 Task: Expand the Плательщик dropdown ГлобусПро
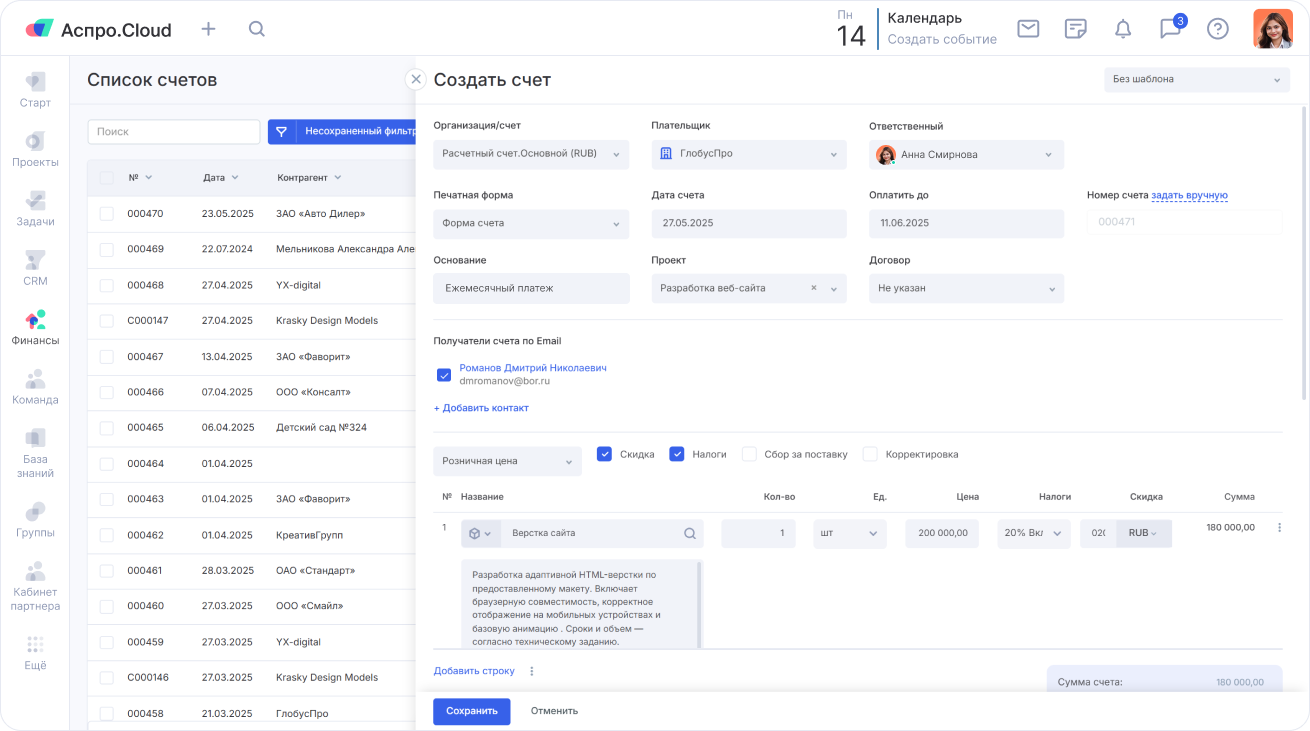pyautogui.click(x=748, y=154)
